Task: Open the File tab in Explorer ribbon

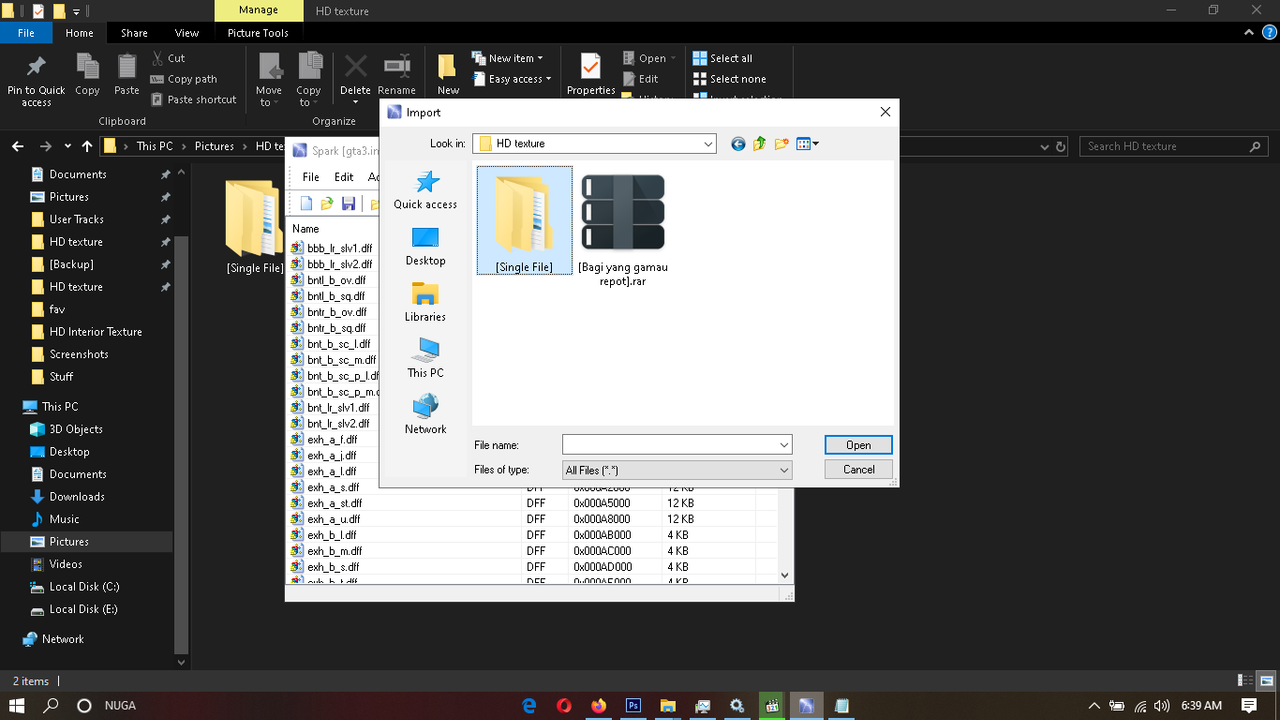Action: [26, 33]
